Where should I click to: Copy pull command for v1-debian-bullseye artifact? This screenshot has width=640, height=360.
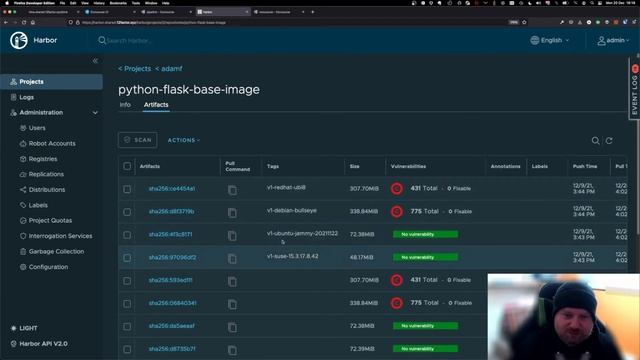coord(232,213)
